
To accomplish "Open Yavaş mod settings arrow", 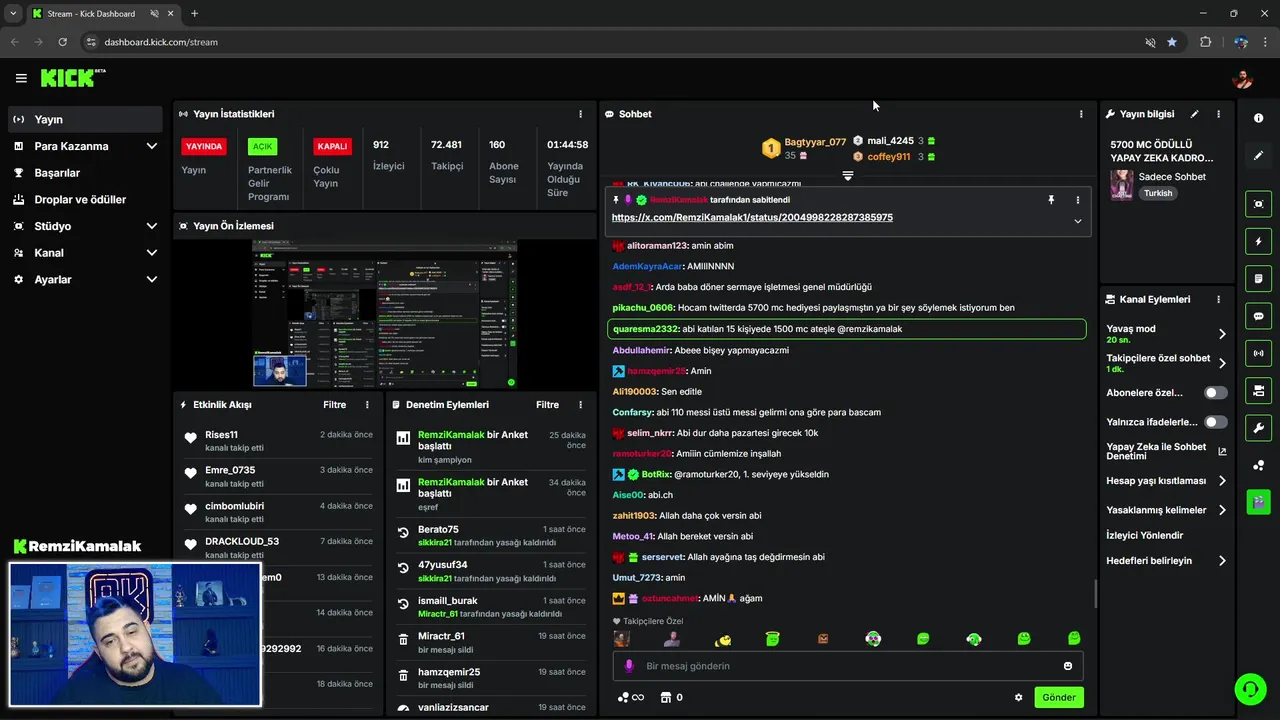I will (x=1222, y=334).
